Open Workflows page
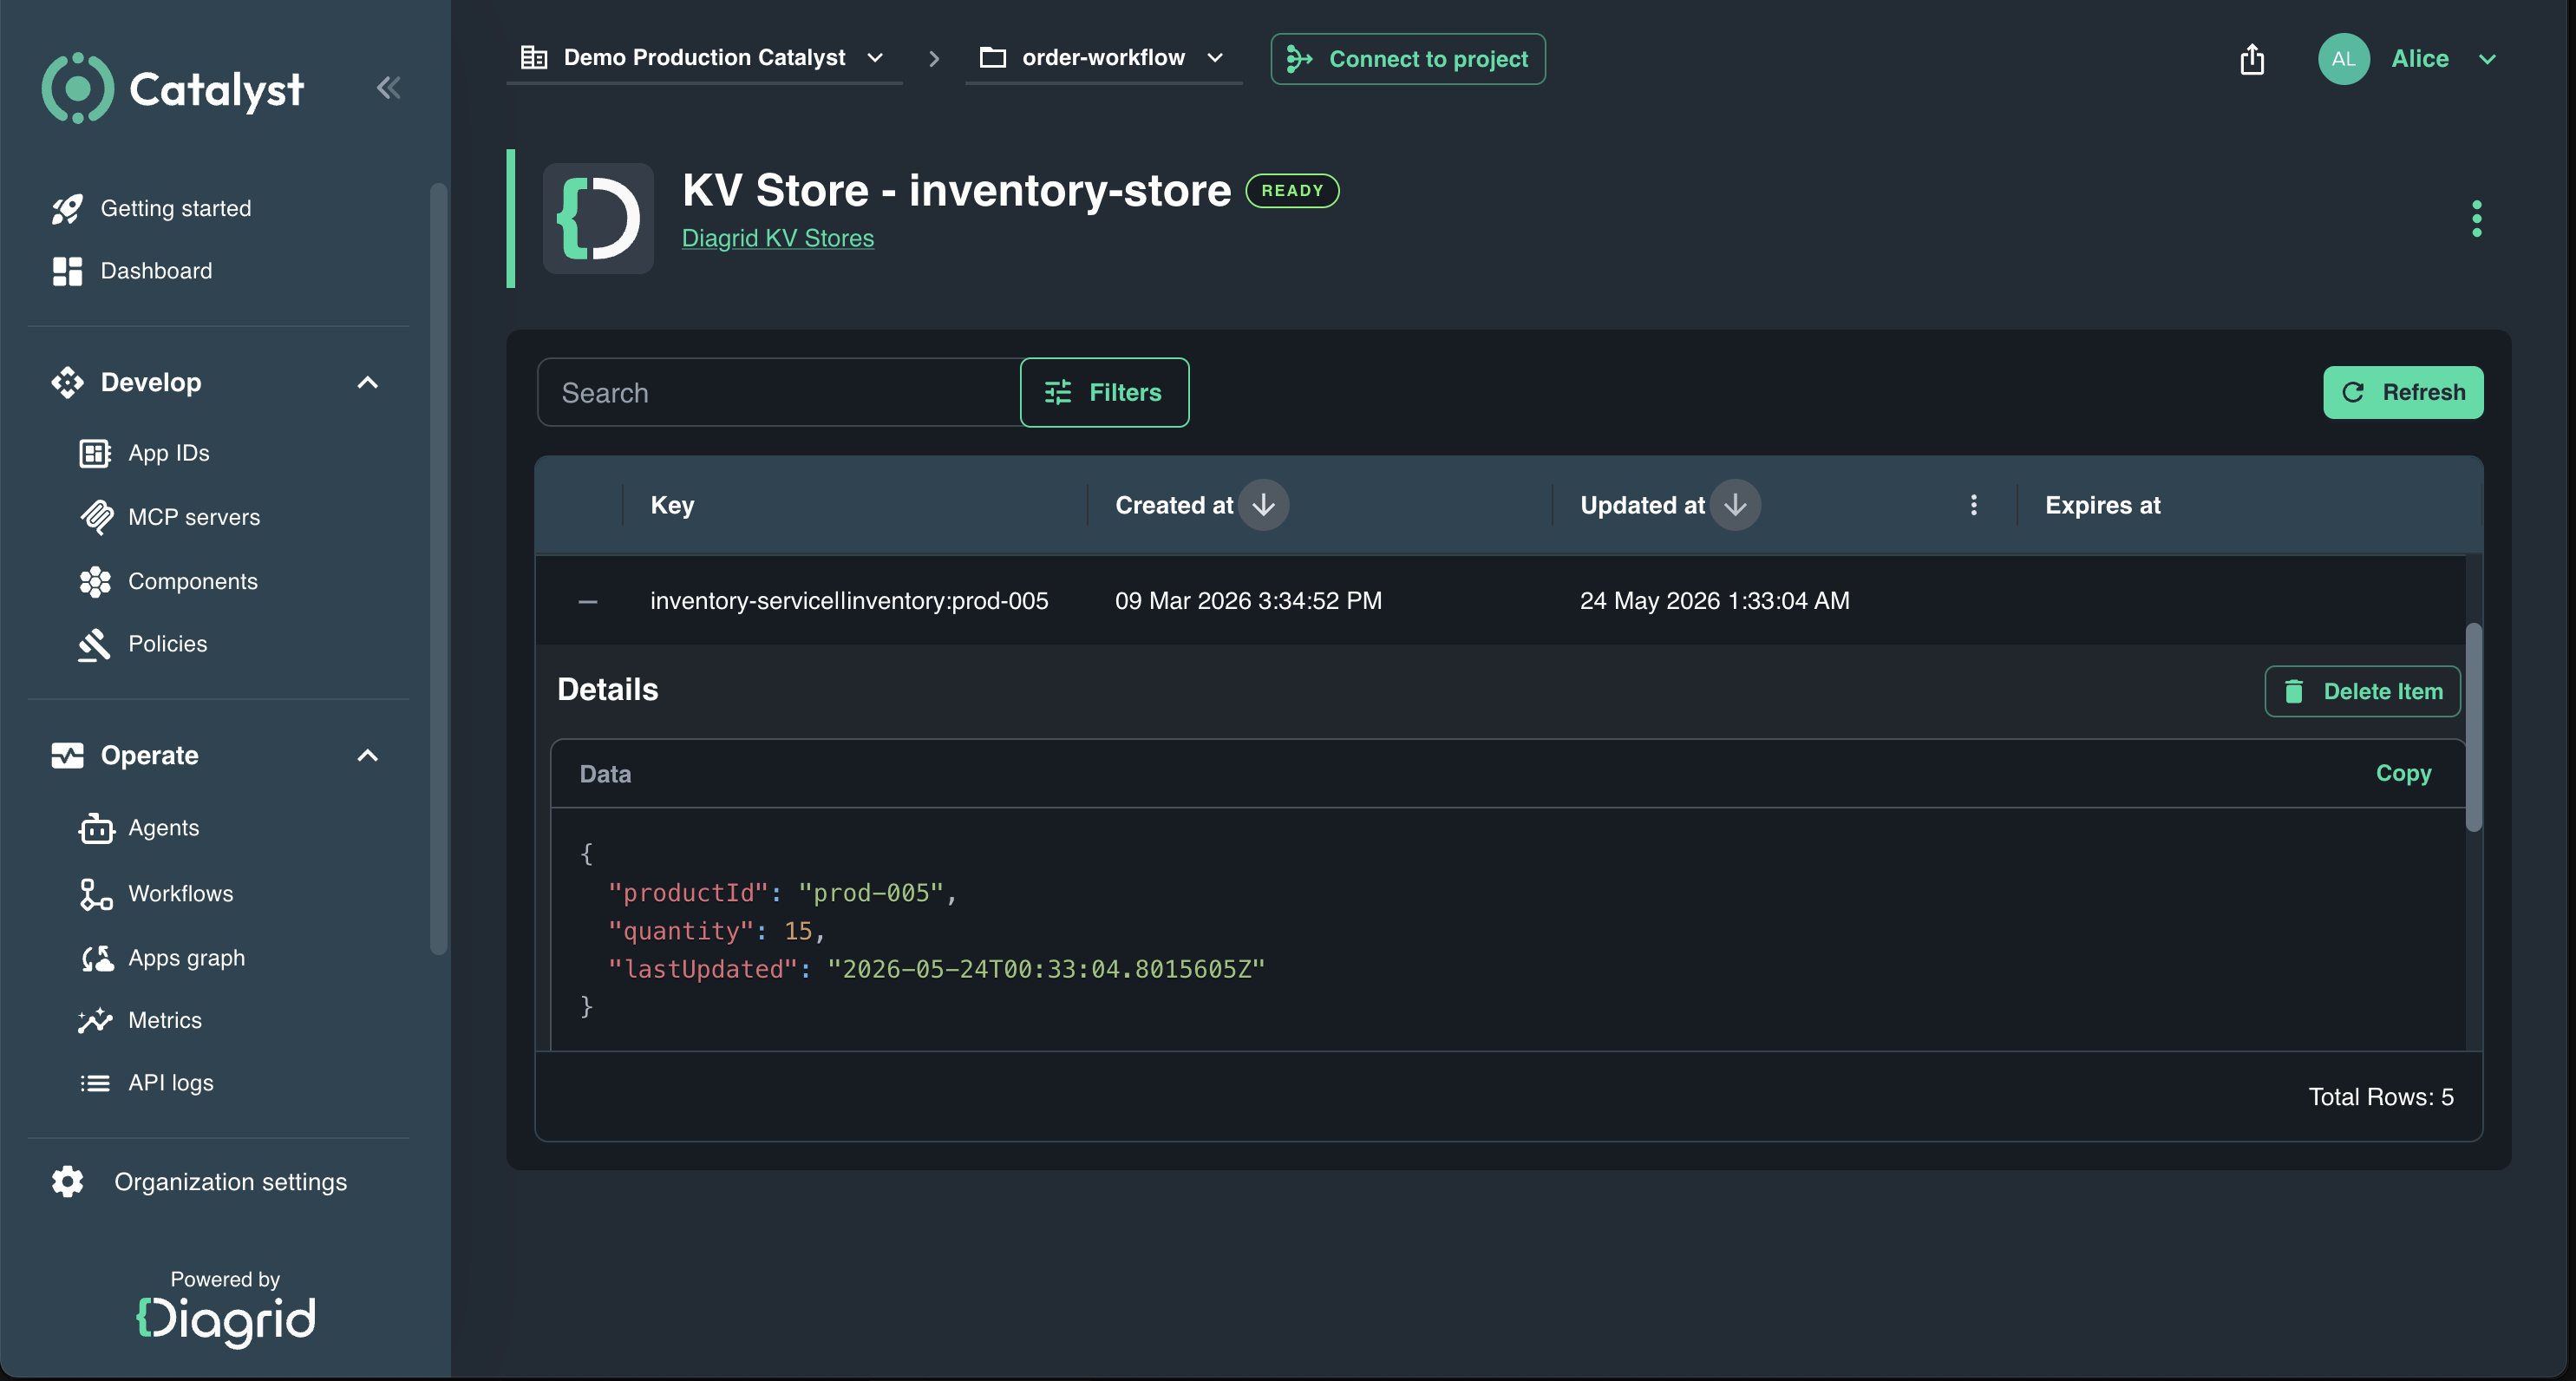 [x=180, y=894]
